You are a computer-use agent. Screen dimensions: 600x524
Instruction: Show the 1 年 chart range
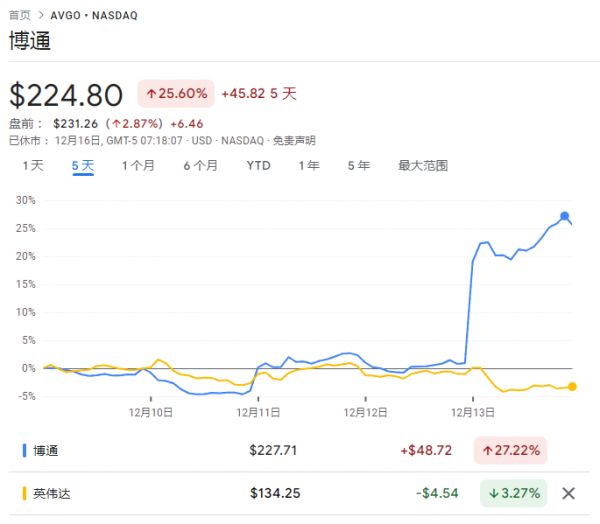309,166
